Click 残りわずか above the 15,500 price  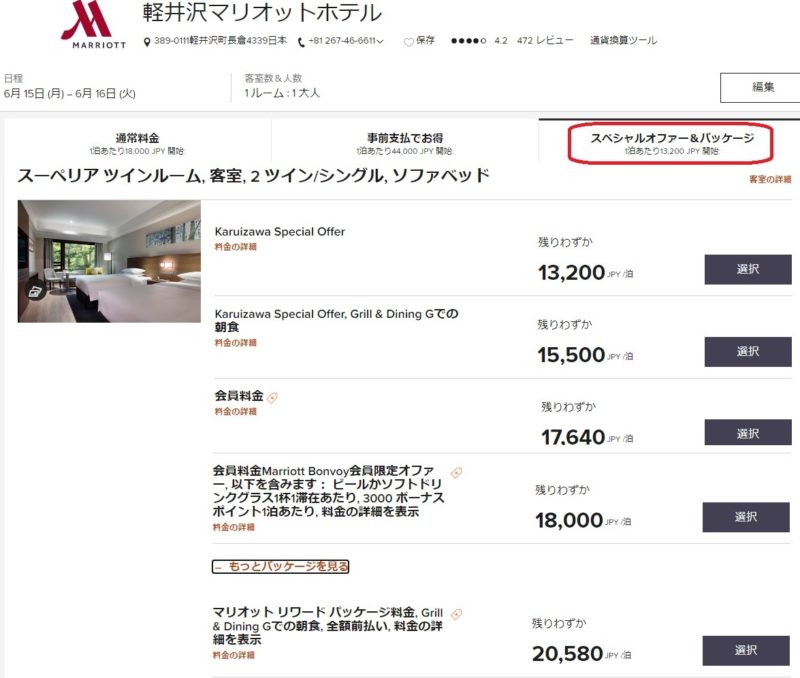point(565,324)
